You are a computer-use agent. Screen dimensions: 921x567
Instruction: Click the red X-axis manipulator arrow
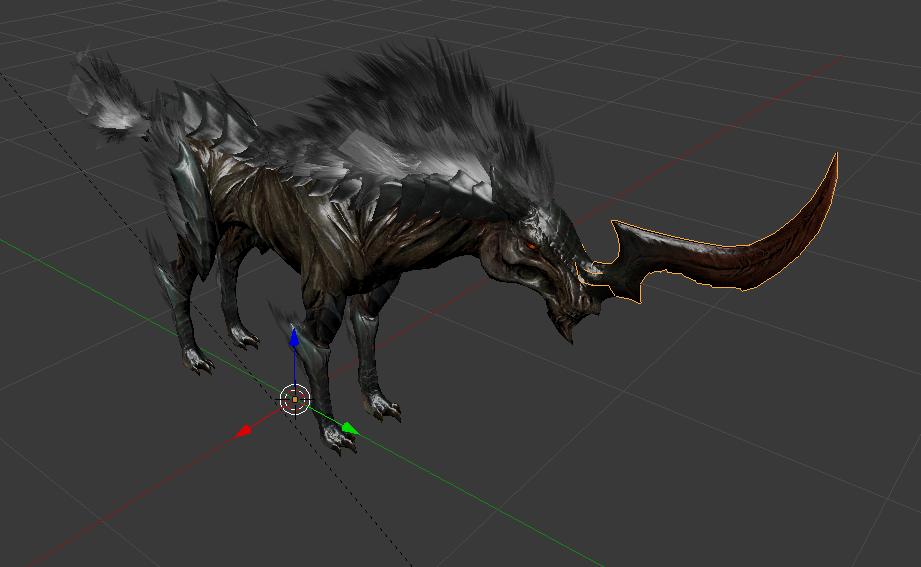(x=243, y=432)
